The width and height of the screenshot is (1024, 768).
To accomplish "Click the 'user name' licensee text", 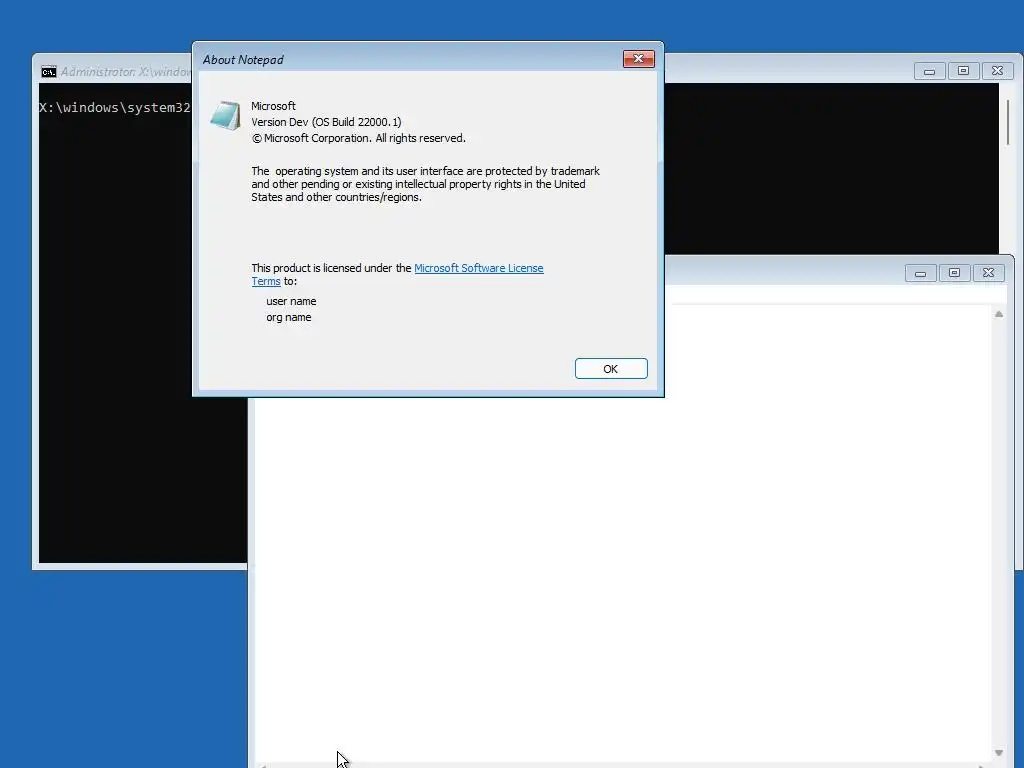I will (291, 301).
